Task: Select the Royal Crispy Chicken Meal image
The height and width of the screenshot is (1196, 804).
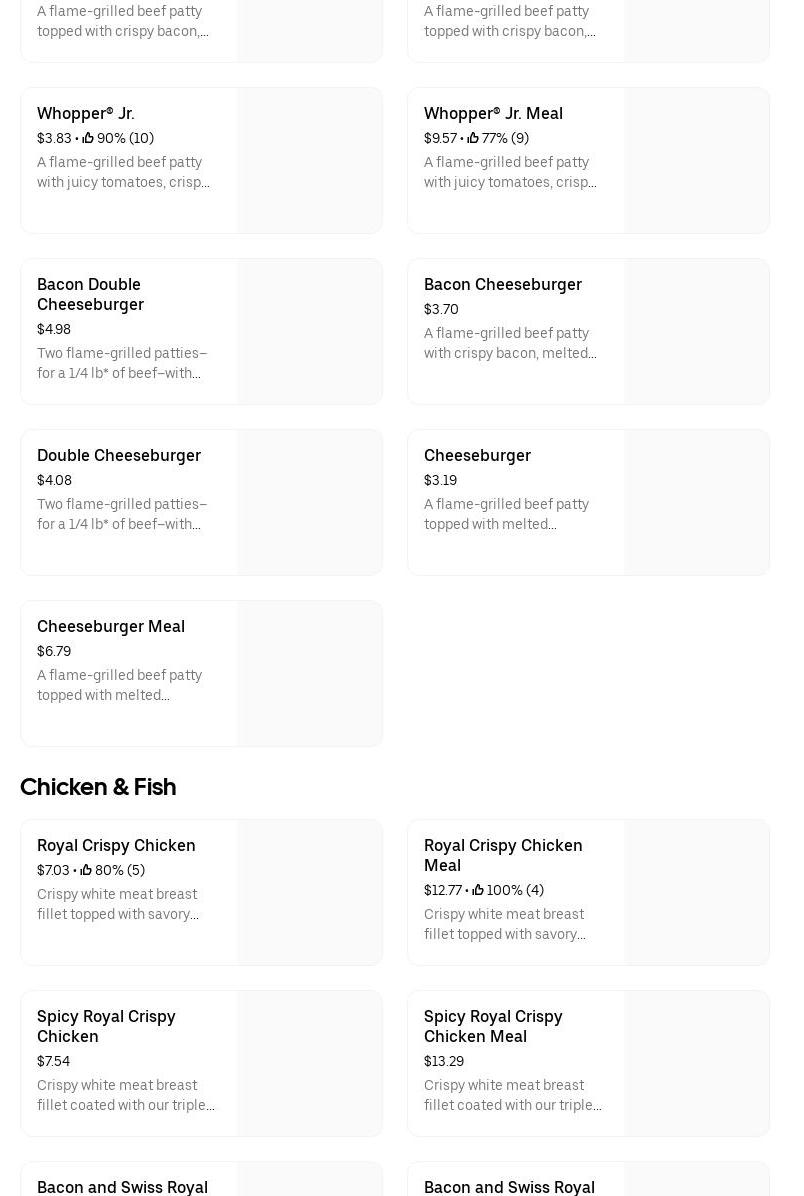Action: click(696, 893)
